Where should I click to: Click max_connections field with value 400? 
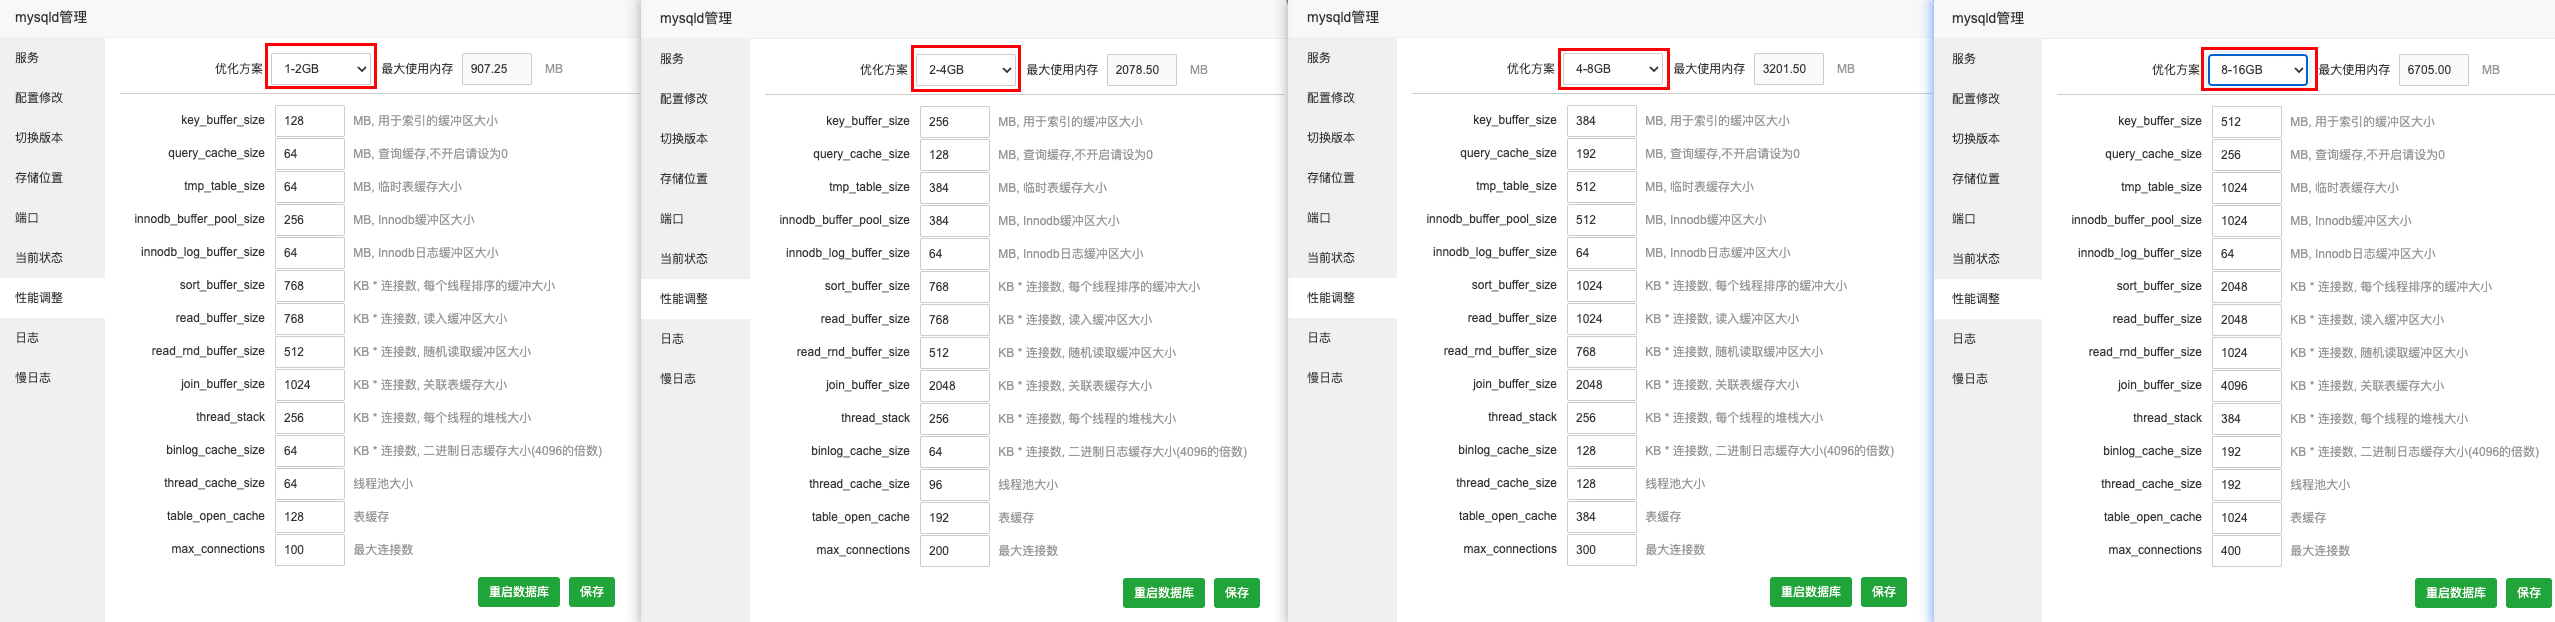pyautogui.click(x=2246, y=551)
